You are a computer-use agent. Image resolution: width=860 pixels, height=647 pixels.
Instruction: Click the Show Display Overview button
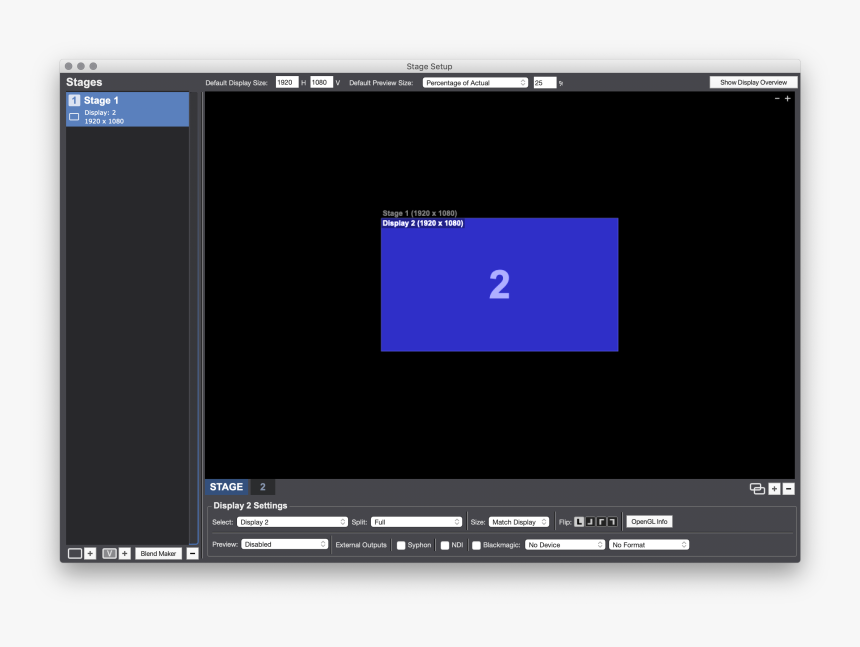752,82
